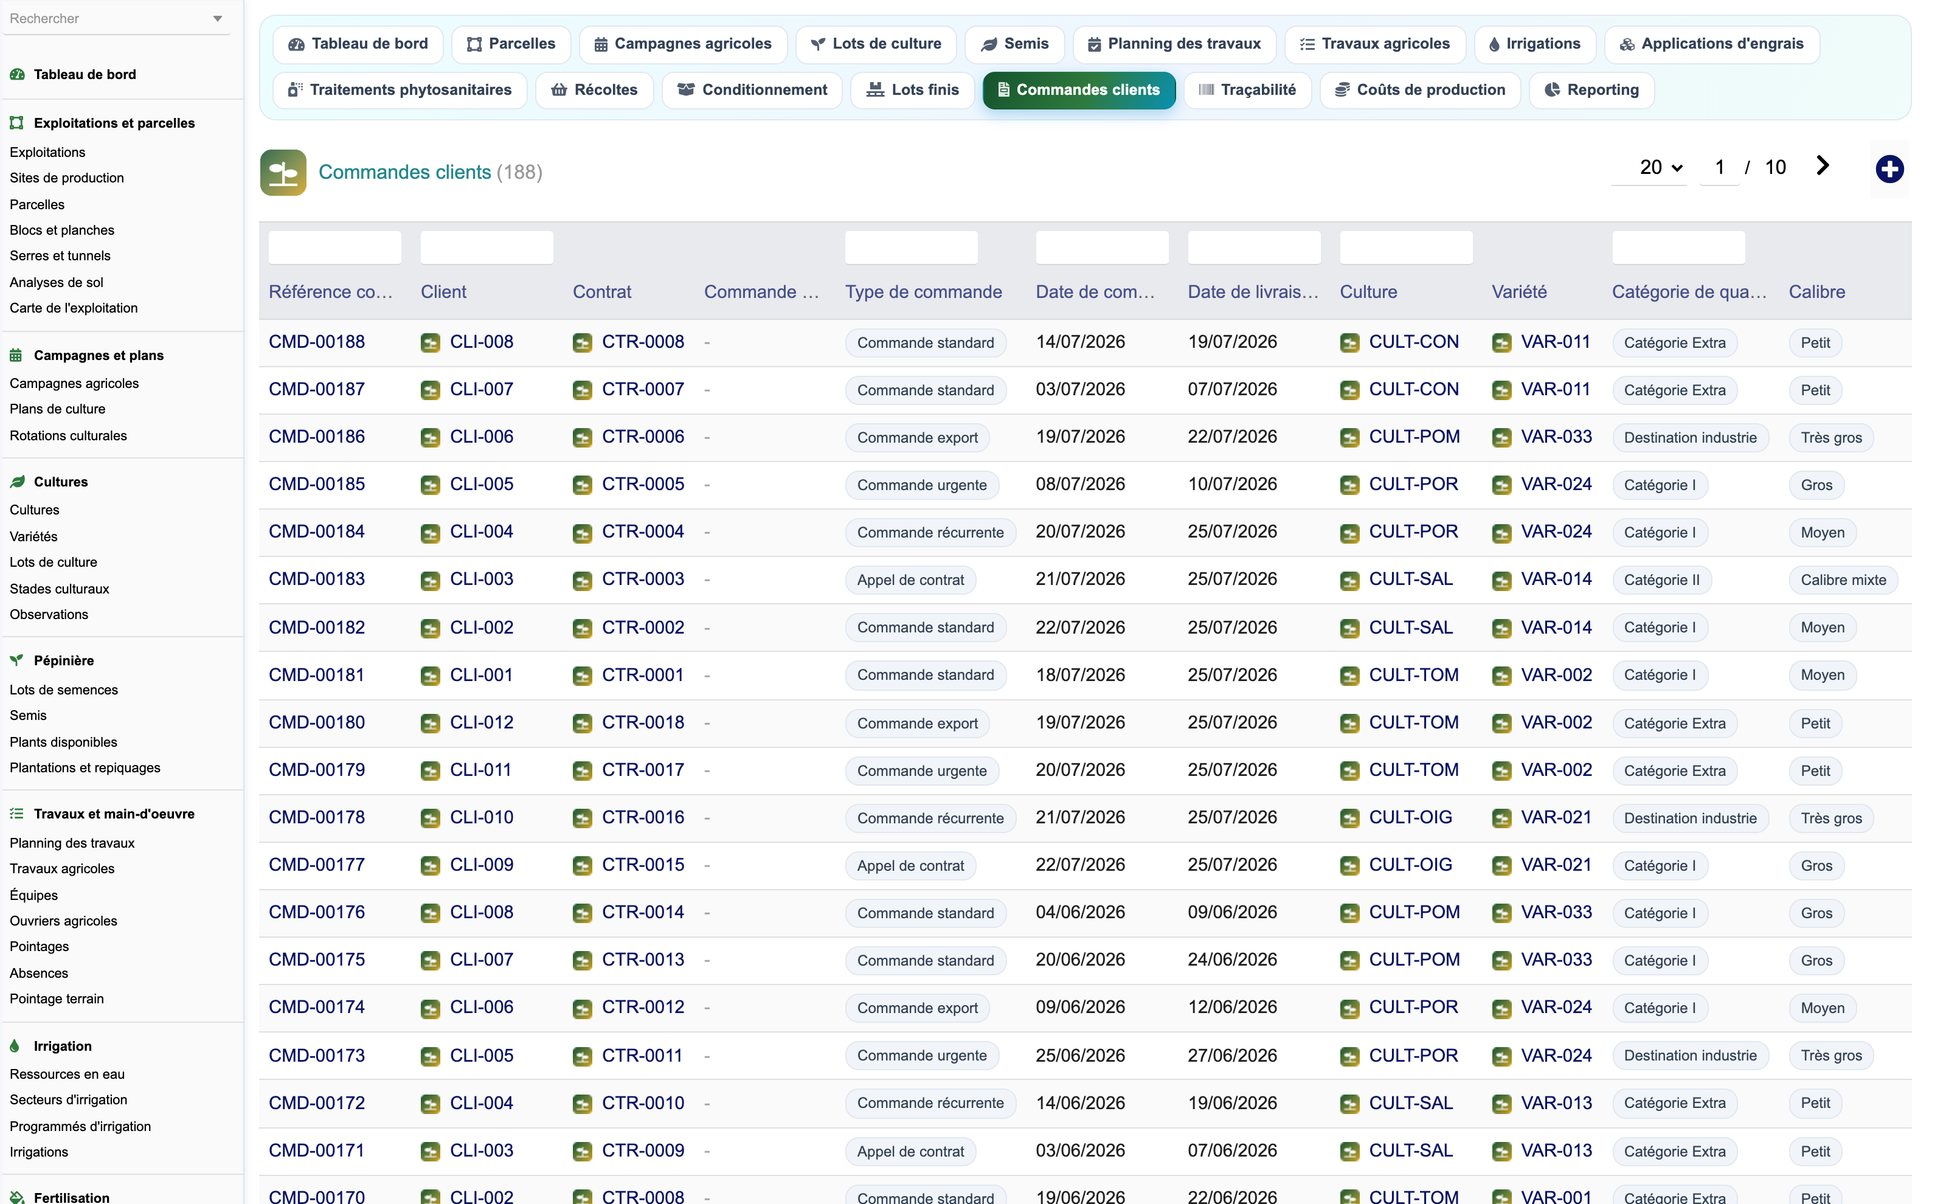1946x1204 pixels.
Task: Click the contract icon beside CTR-0007
Action: pyautogui.click(x=583, y=390)
